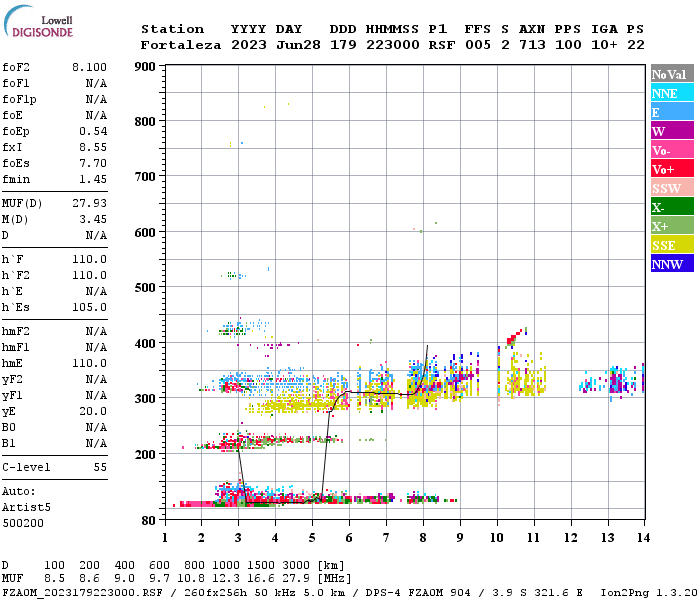Click the time 223000 in header
Viewport: 700px width, 600px height.
point(392,45)
